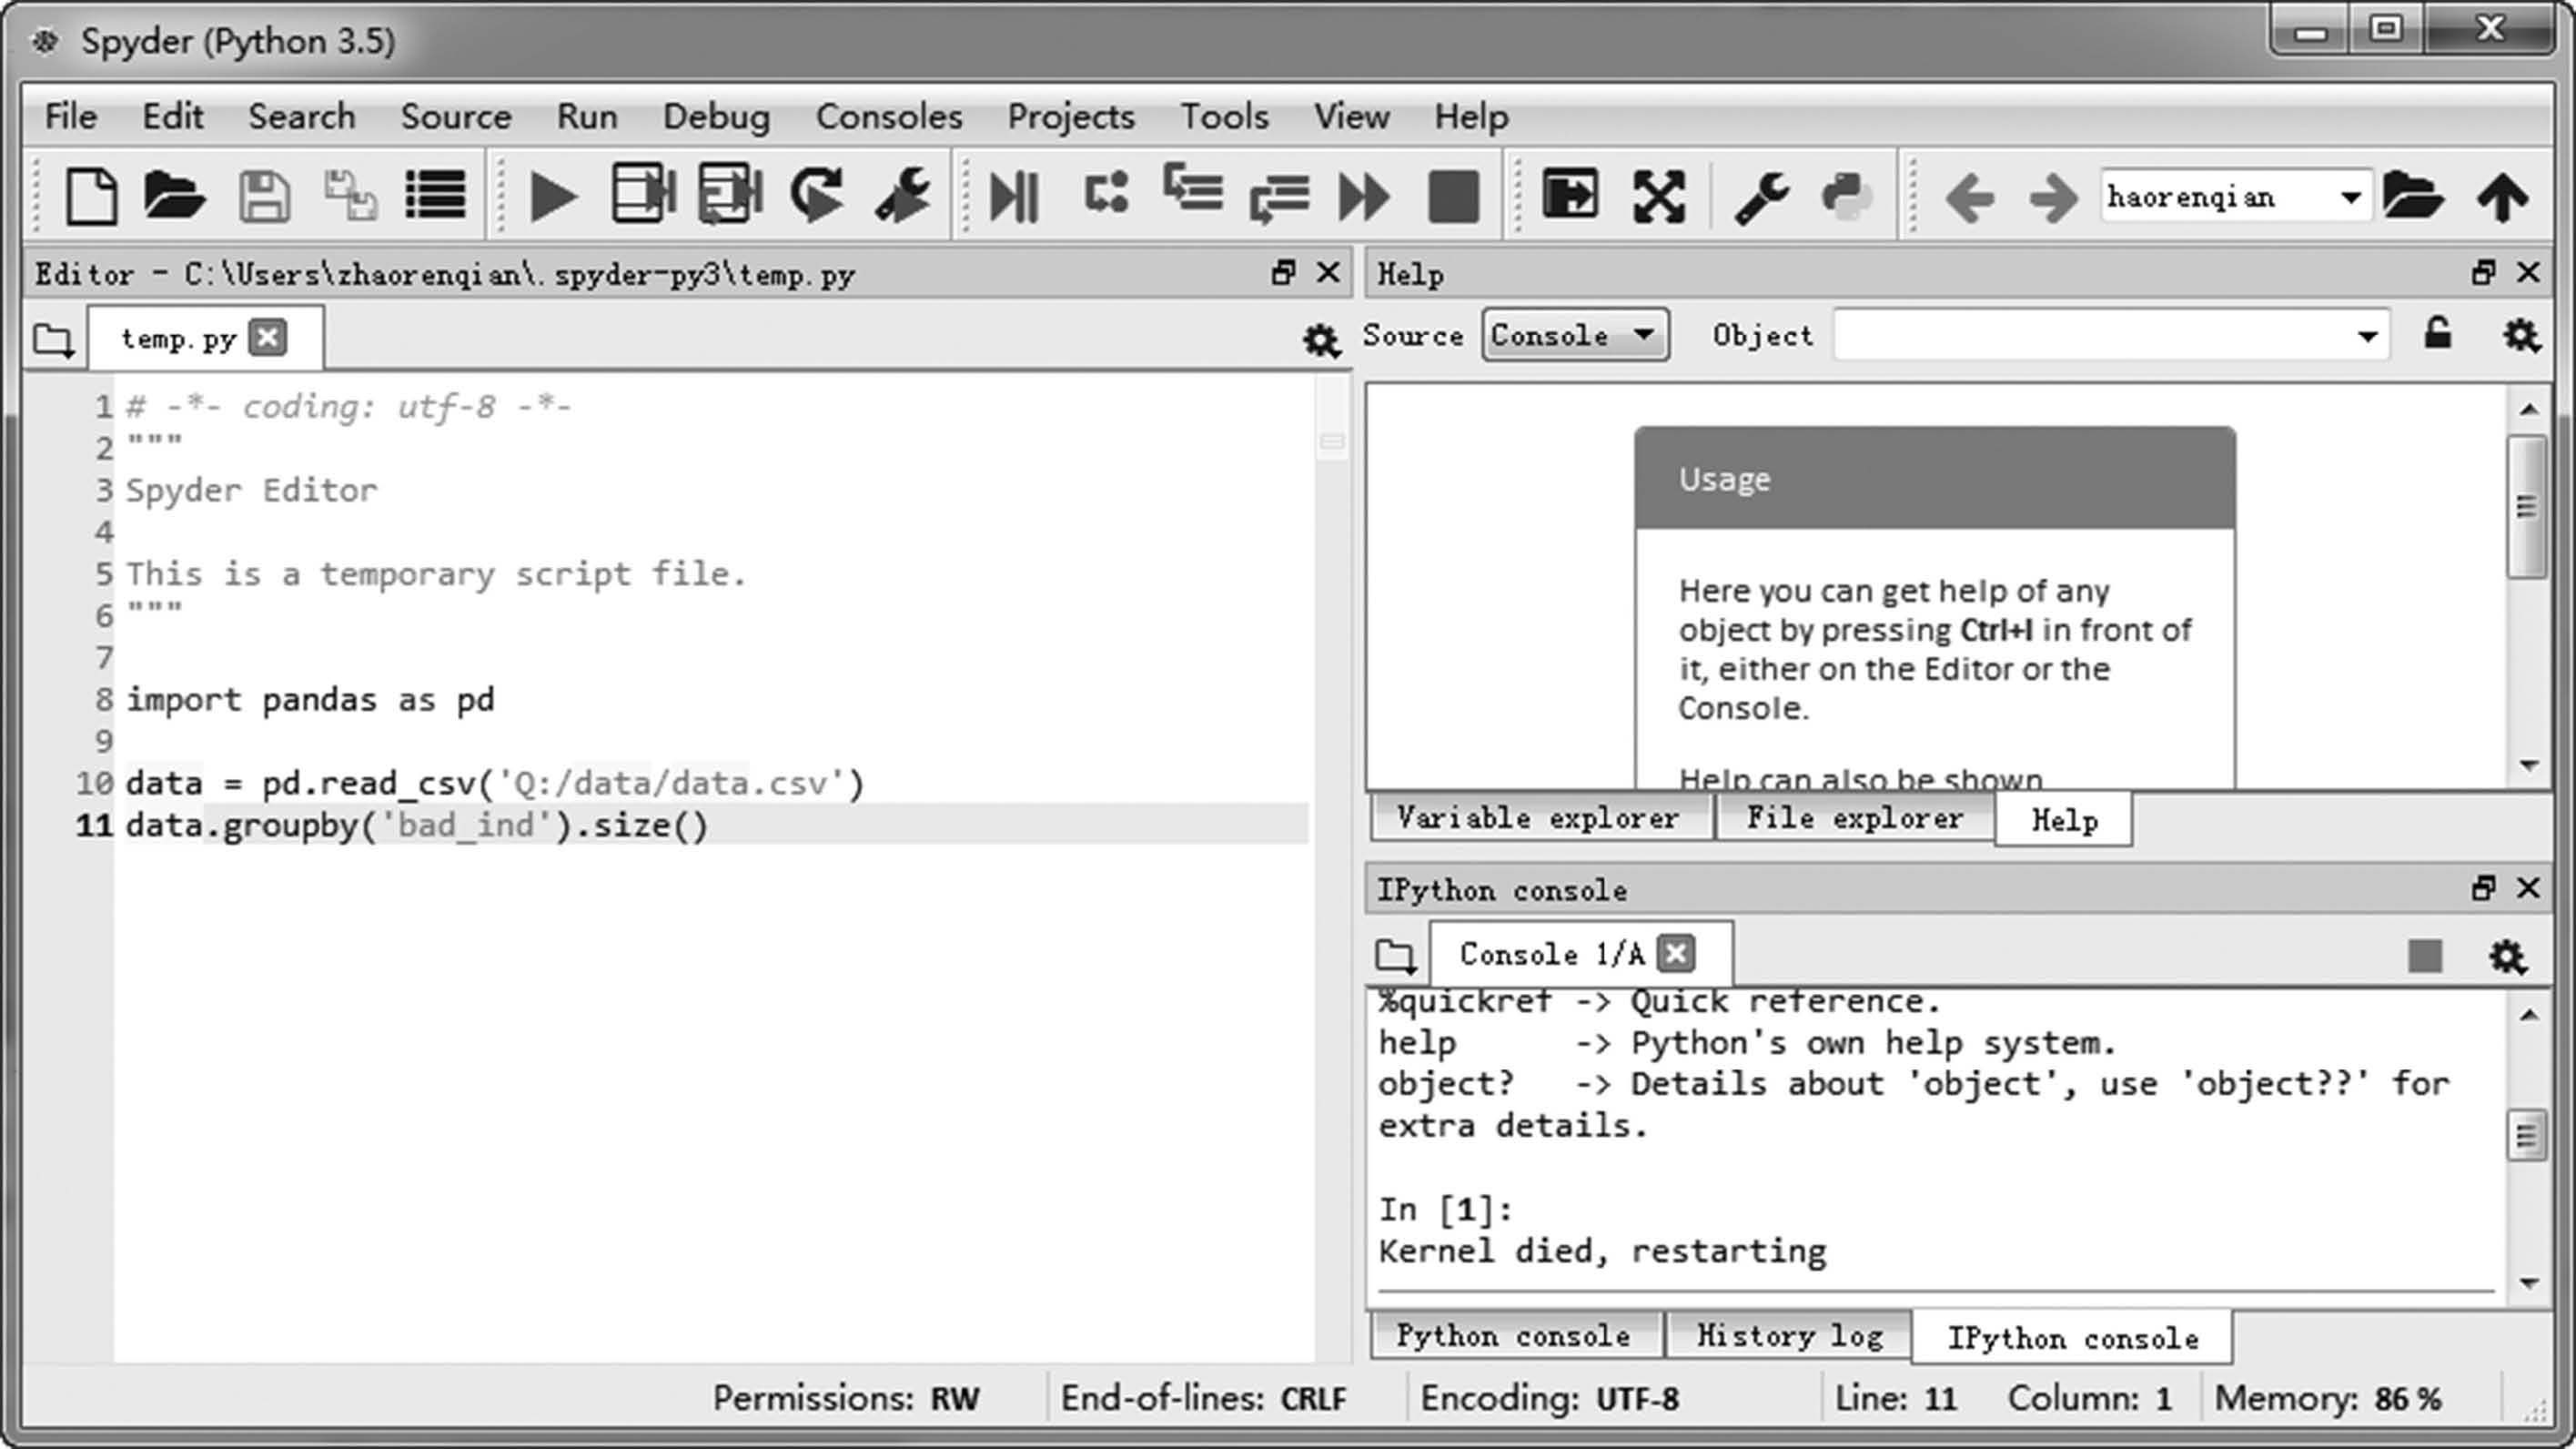This screenshot has width=2576, height=1449.
Task: Open the Edit menu
Action: coord(172,116)
